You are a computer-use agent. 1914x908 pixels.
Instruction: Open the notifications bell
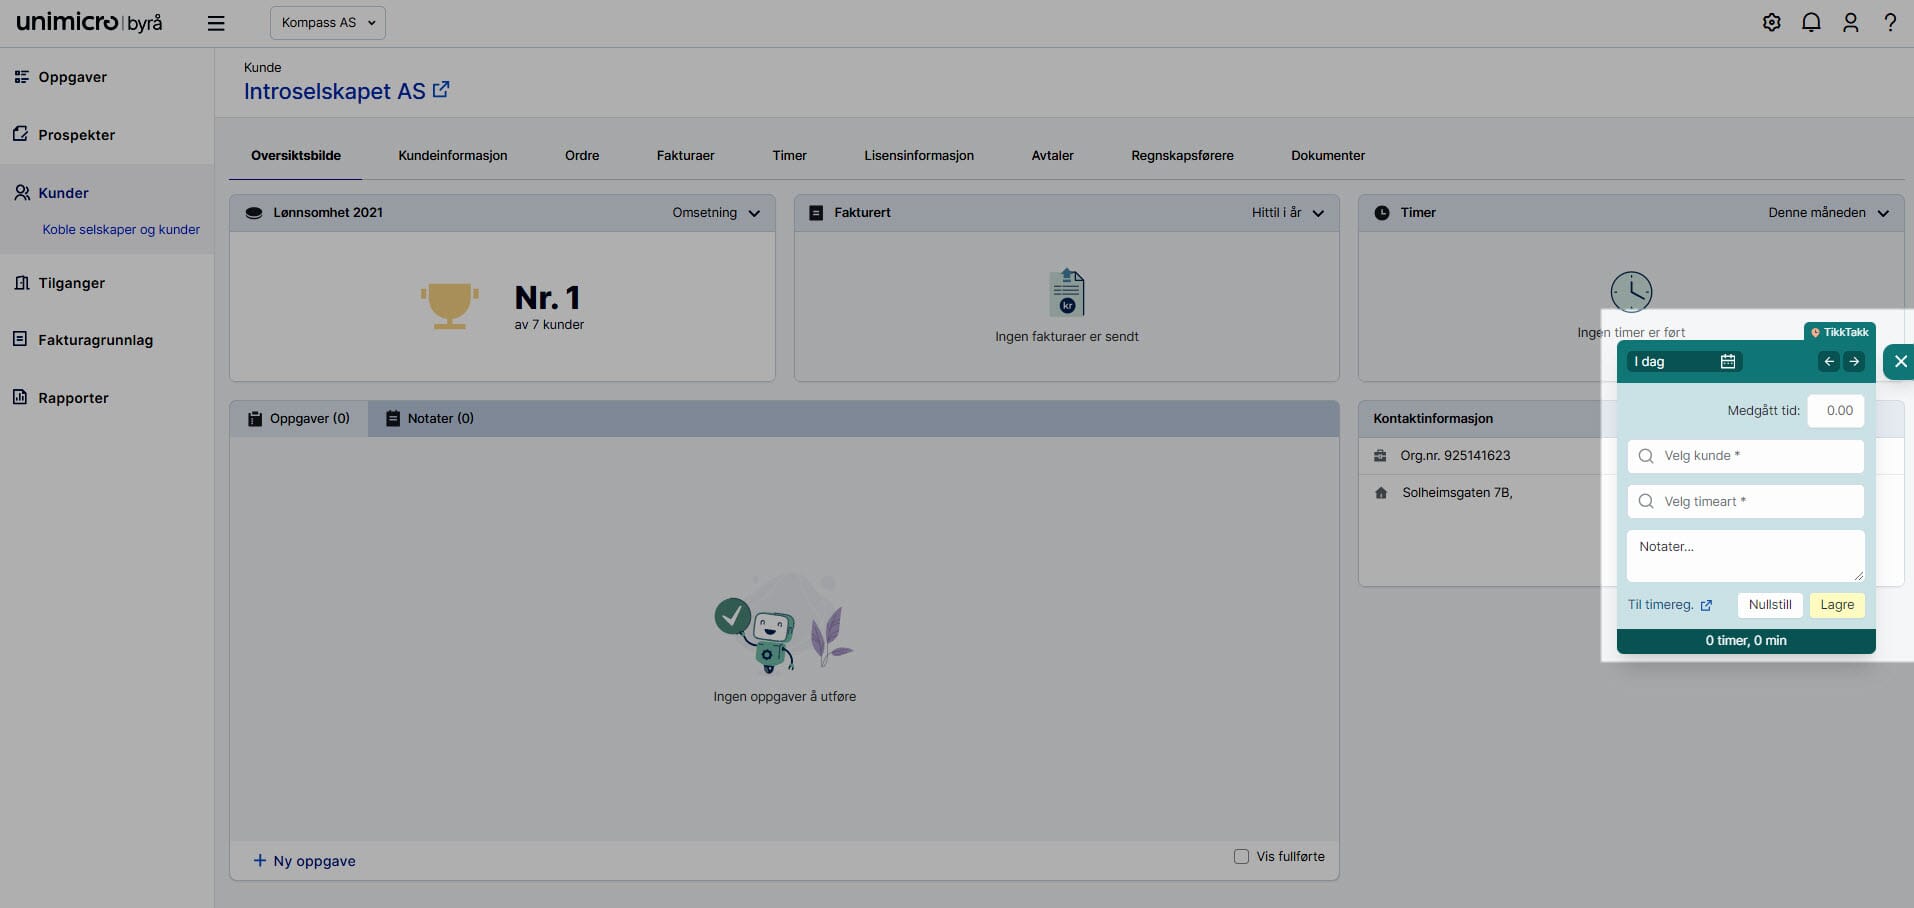click(1811, 22)
